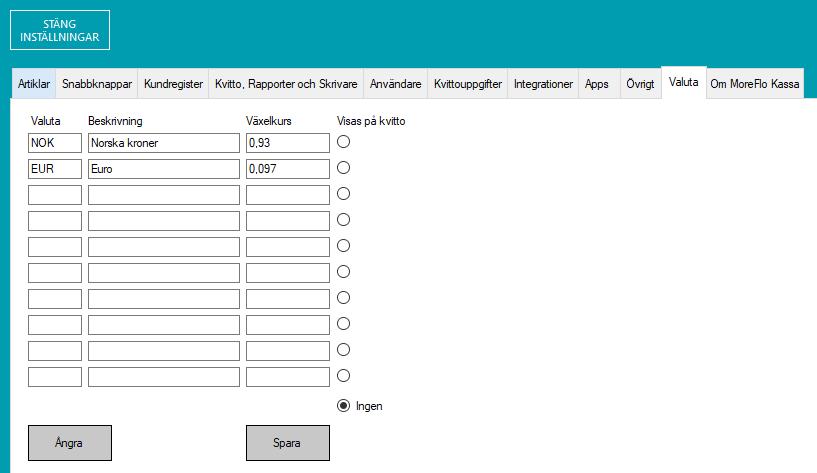The height and width of the screenshot is (473, 817).
Task: Switch to the Integrationer tab
Action: pyautogui.click(x=543, y=84)
